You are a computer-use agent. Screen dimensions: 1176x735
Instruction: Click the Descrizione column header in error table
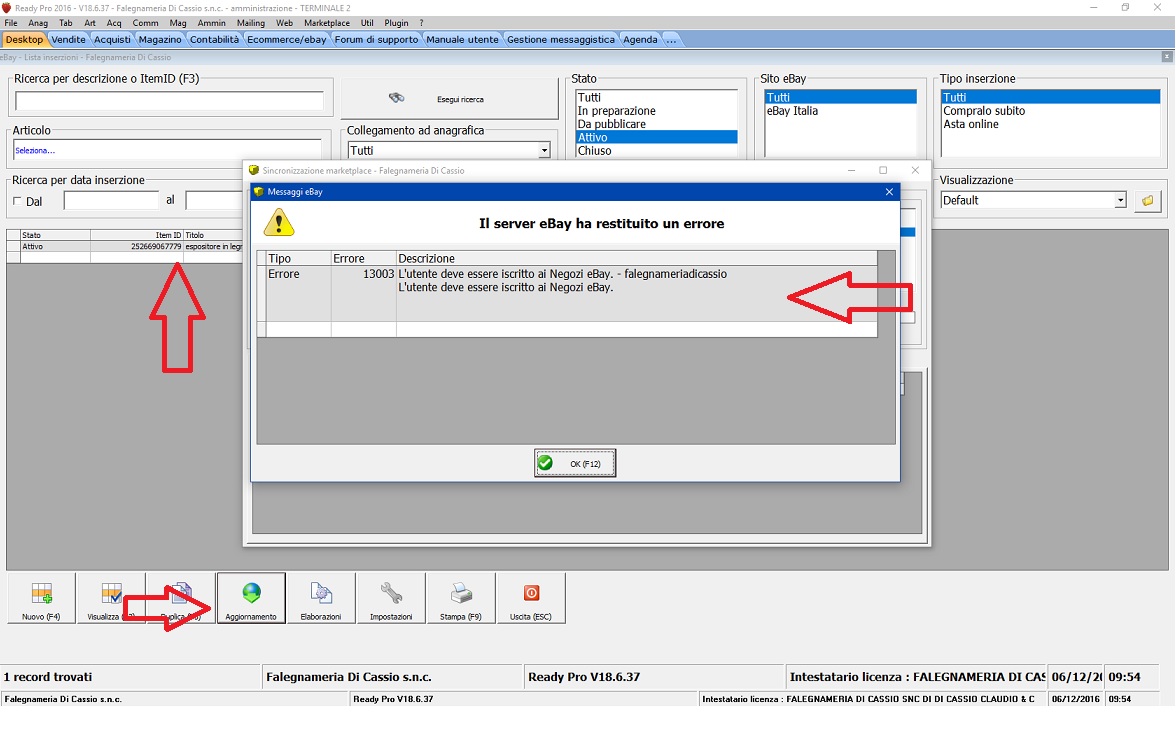point(636,258)
